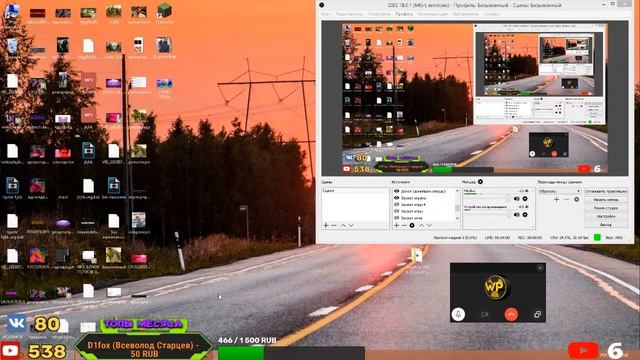Toggle camera in the call overlay
The height and width of the screenshot is (360, 640).
pyautogui.click(x=484, y=314)
